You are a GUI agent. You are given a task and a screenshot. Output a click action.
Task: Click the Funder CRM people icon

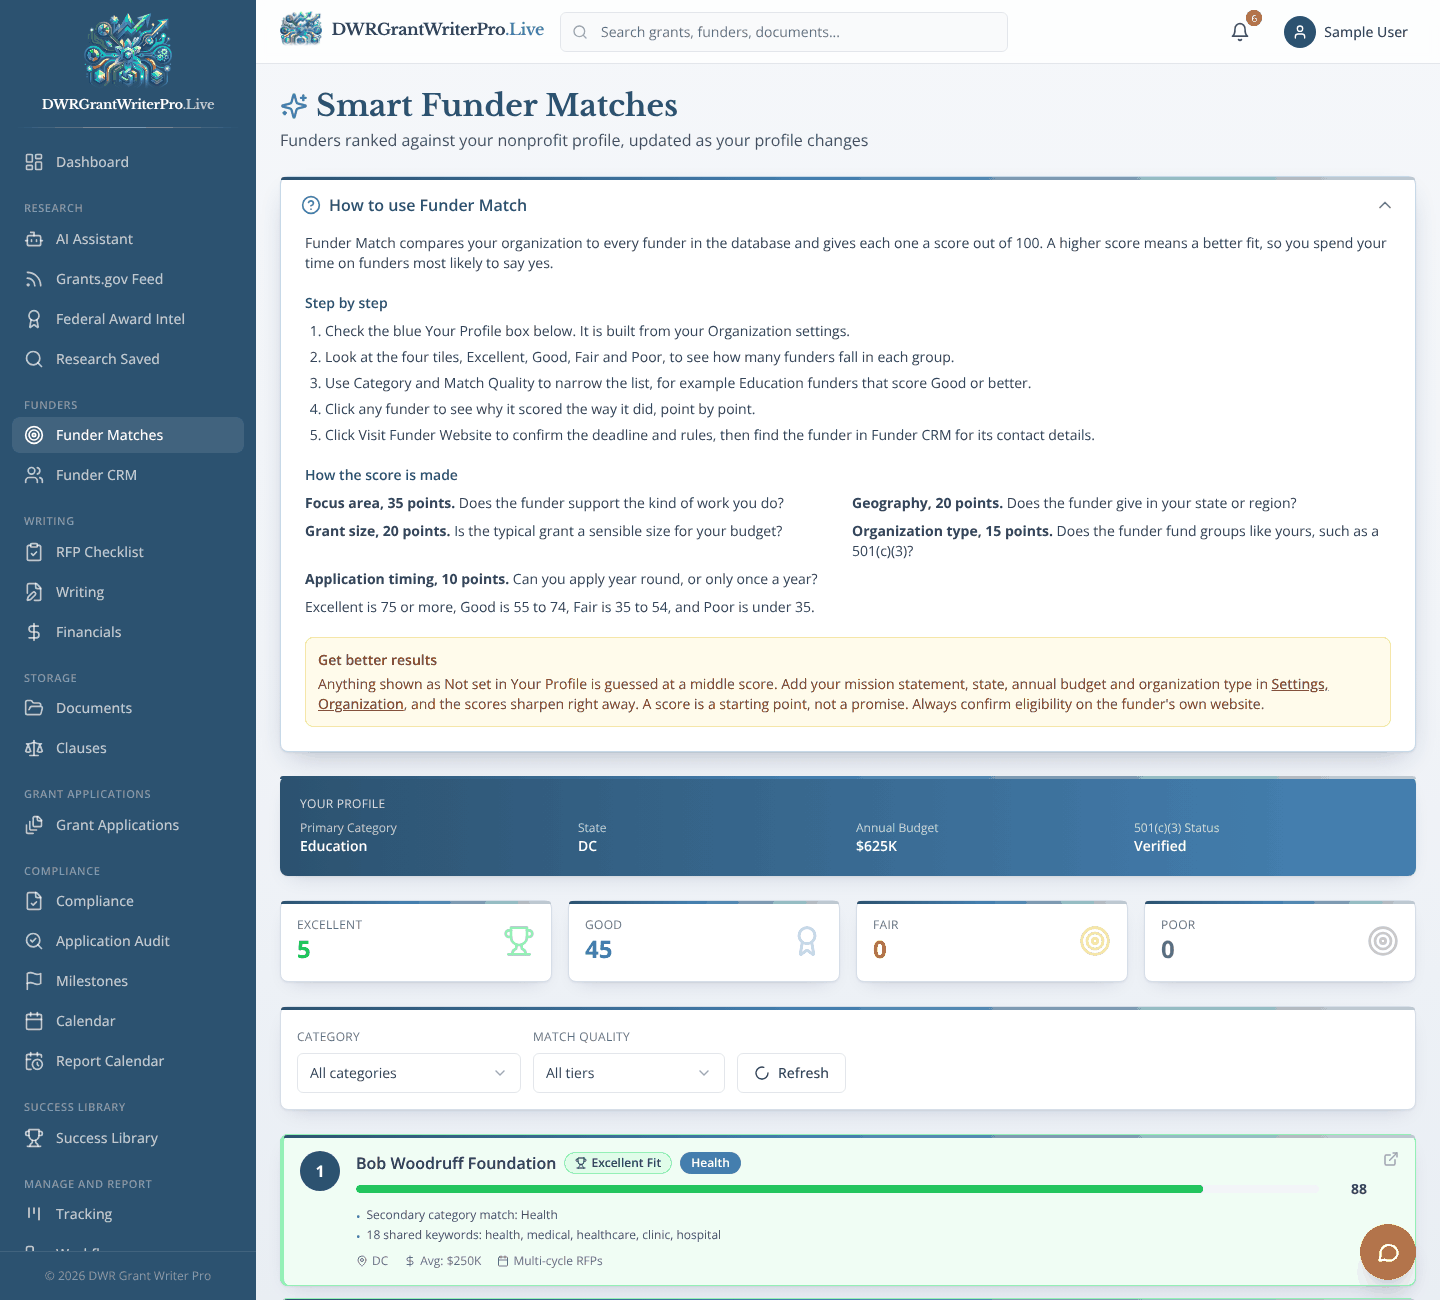click(34, 475)
